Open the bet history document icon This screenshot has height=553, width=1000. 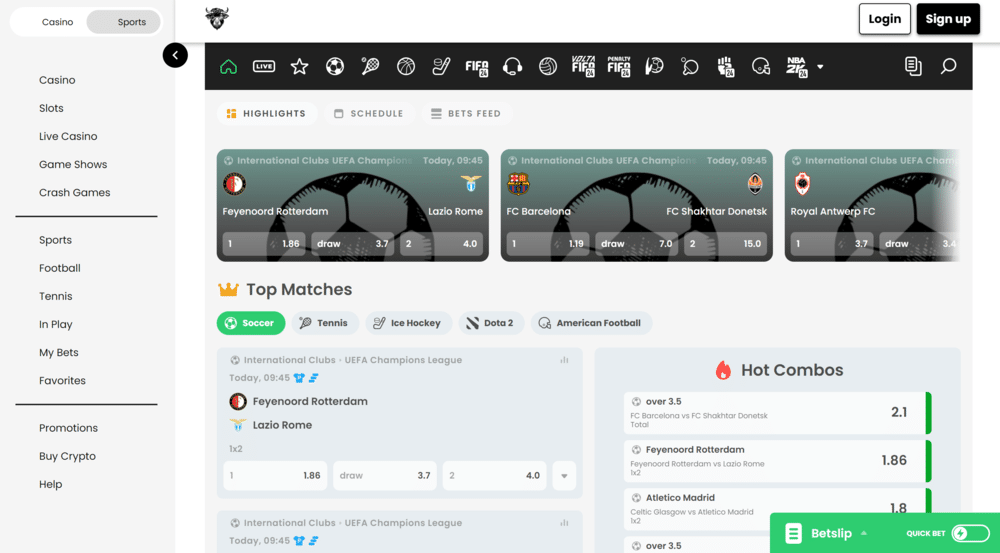(x=913, y=66)
